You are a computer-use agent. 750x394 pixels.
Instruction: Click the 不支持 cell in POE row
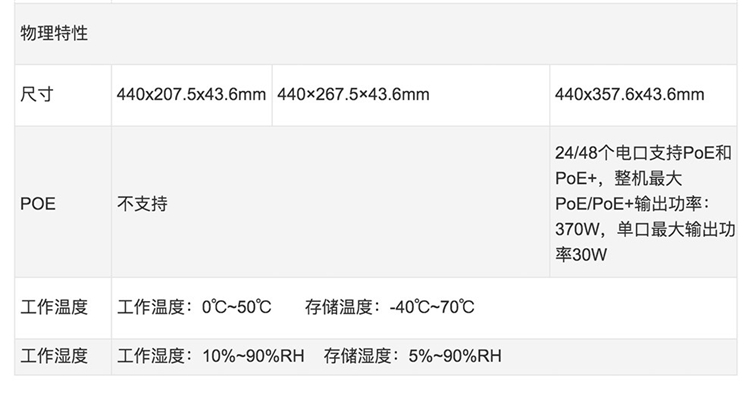click(x=142, y=204)
